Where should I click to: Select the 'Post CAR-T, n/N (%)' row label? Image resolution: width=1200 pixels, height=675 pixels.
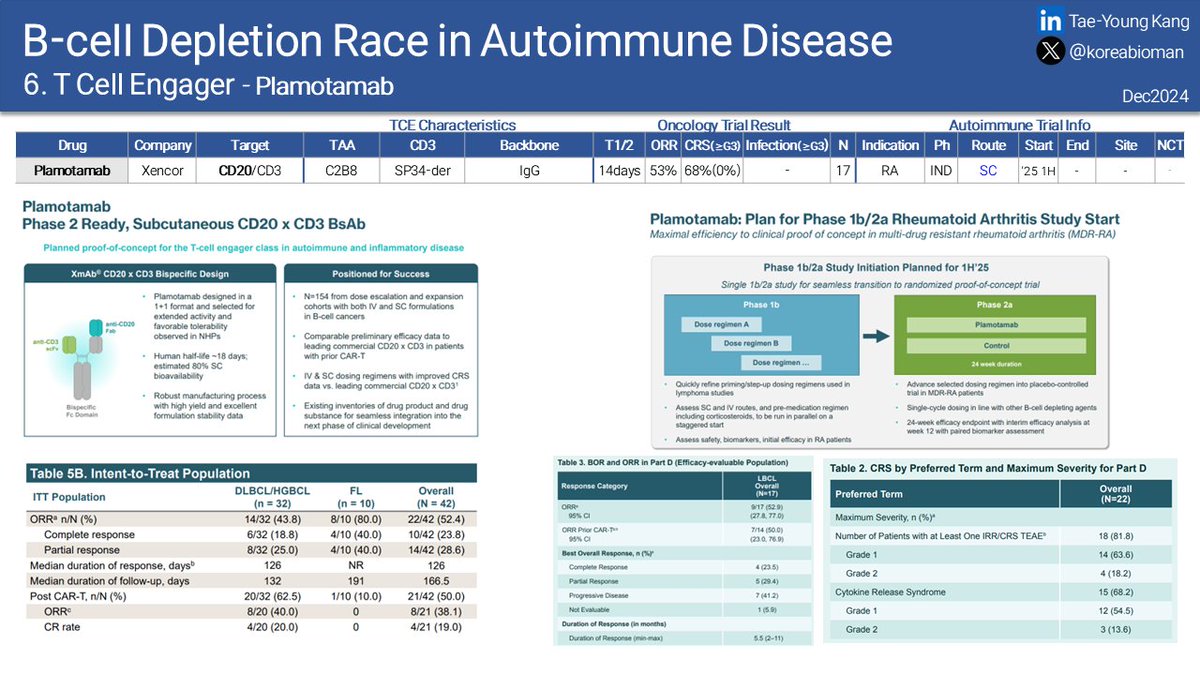(x=76, y=595)
